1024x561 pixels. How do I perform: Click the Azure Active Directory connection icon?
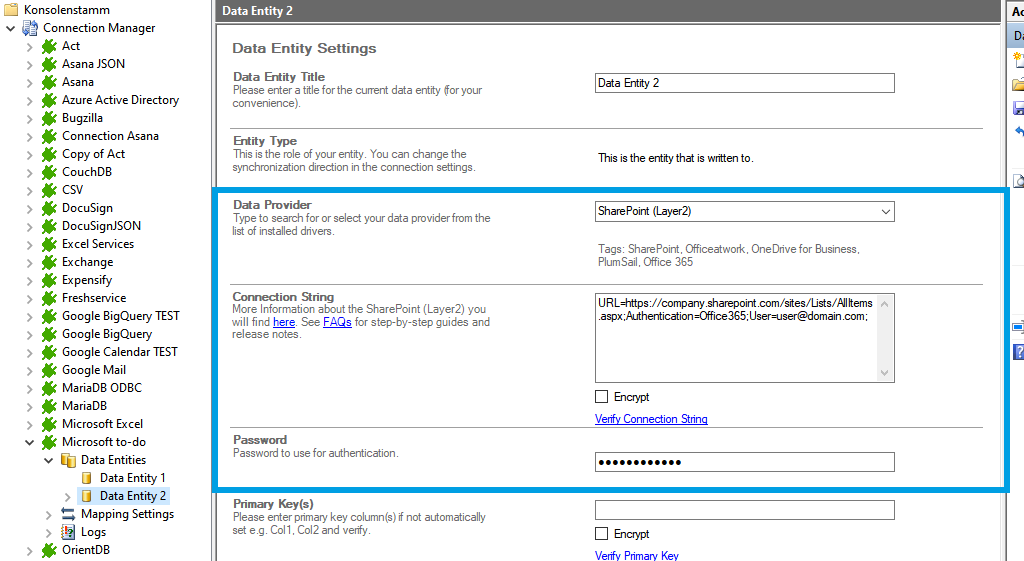(49, 100)
